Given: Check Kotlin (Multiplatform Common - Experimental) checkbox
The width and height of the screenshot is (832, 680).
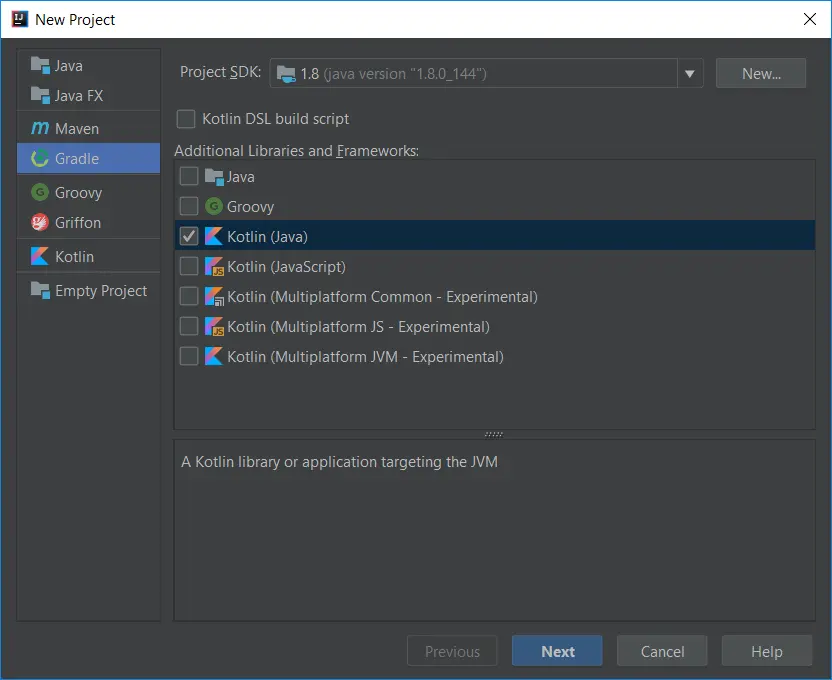Looking at the screenshot, I should point(189,296).
